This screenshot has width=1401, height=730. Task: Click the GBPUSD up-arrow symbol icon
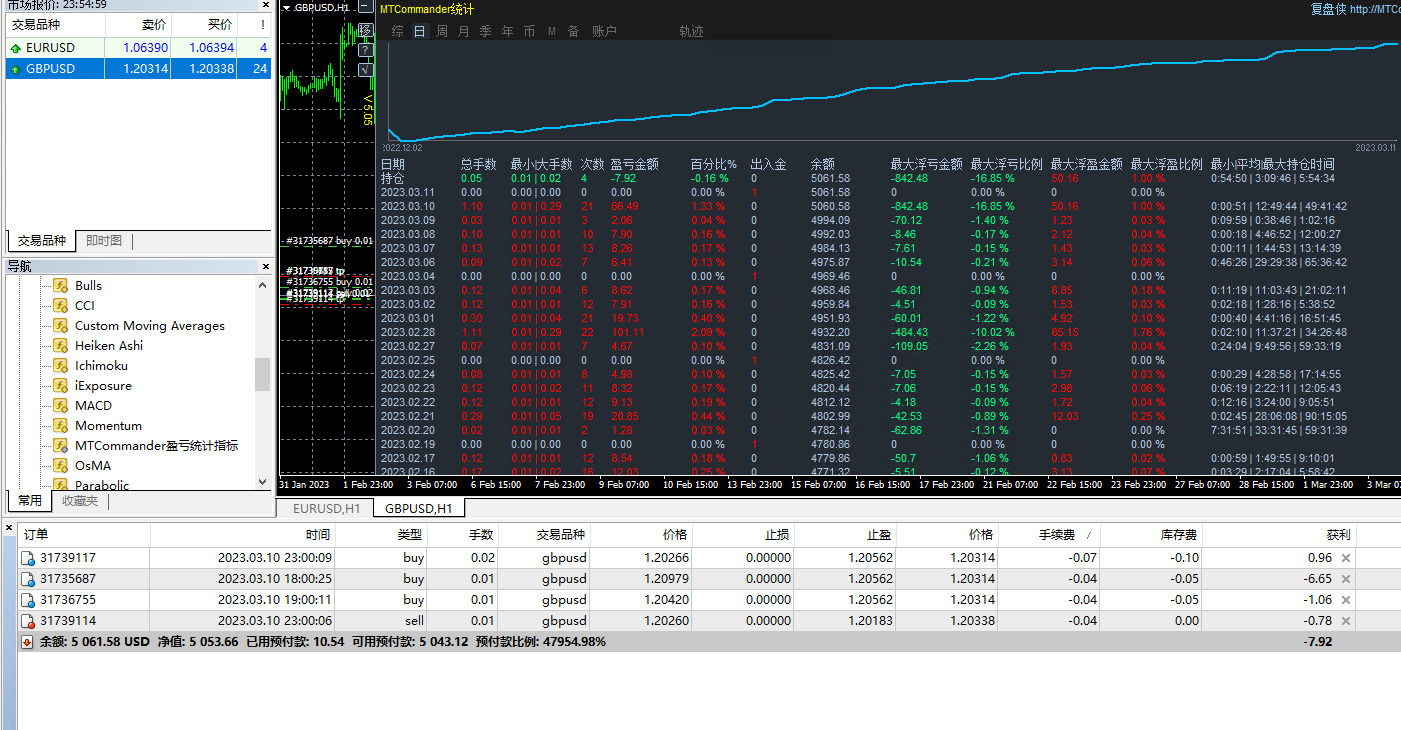[x=15, y=69]
